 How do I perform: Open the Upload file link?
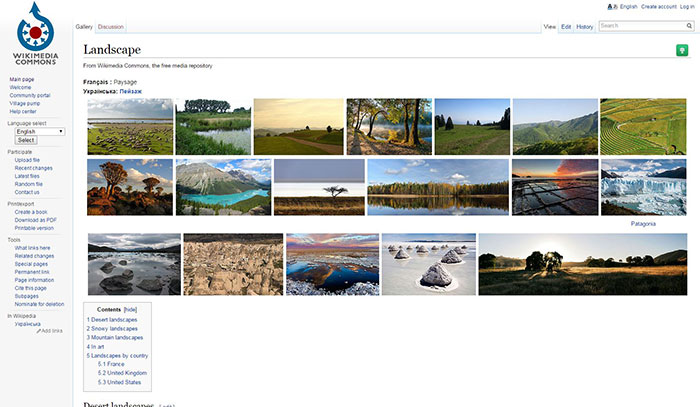click(29, 160)
